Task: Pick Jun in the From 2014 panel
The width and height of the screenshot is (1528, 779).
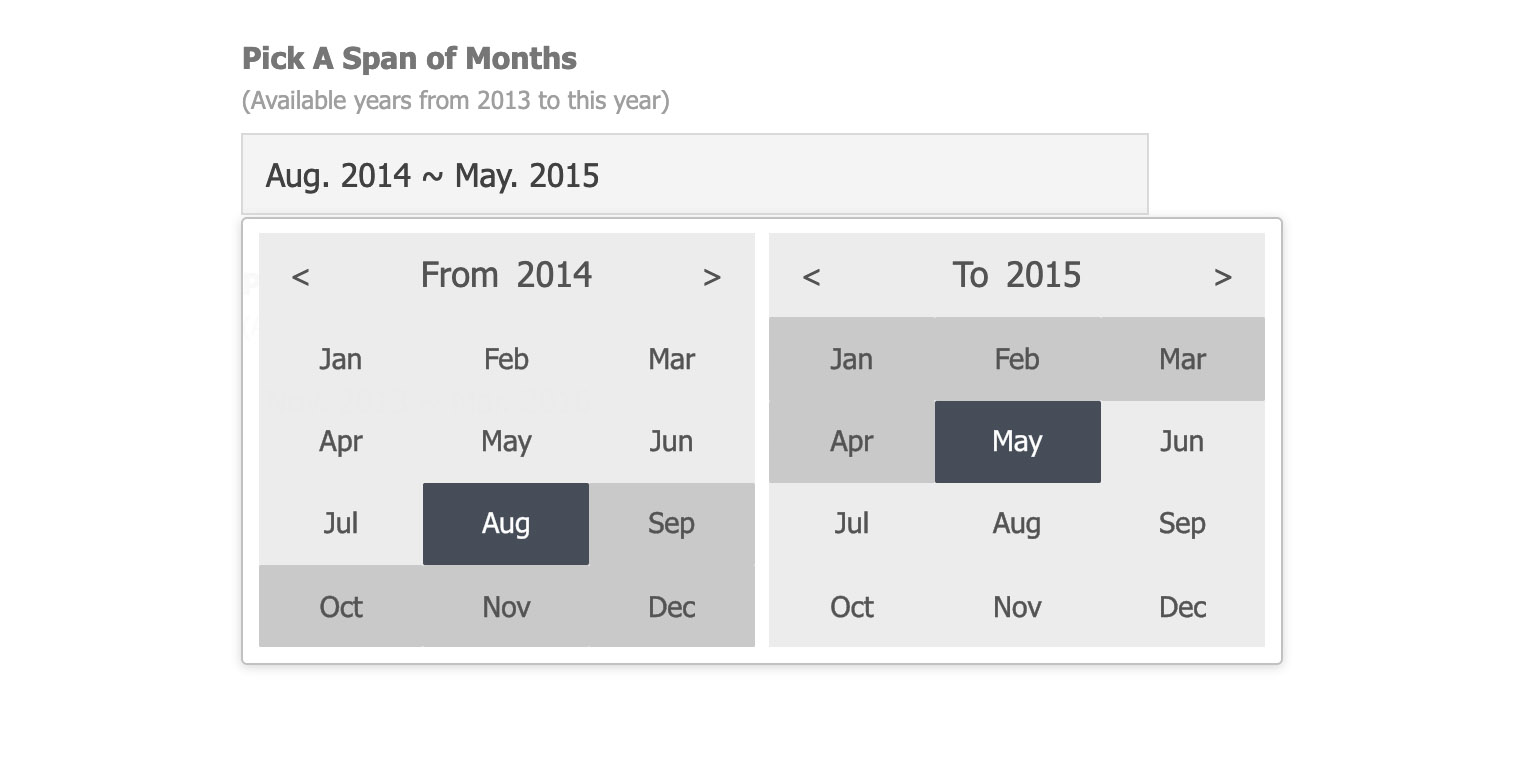Action: (671, 441)
